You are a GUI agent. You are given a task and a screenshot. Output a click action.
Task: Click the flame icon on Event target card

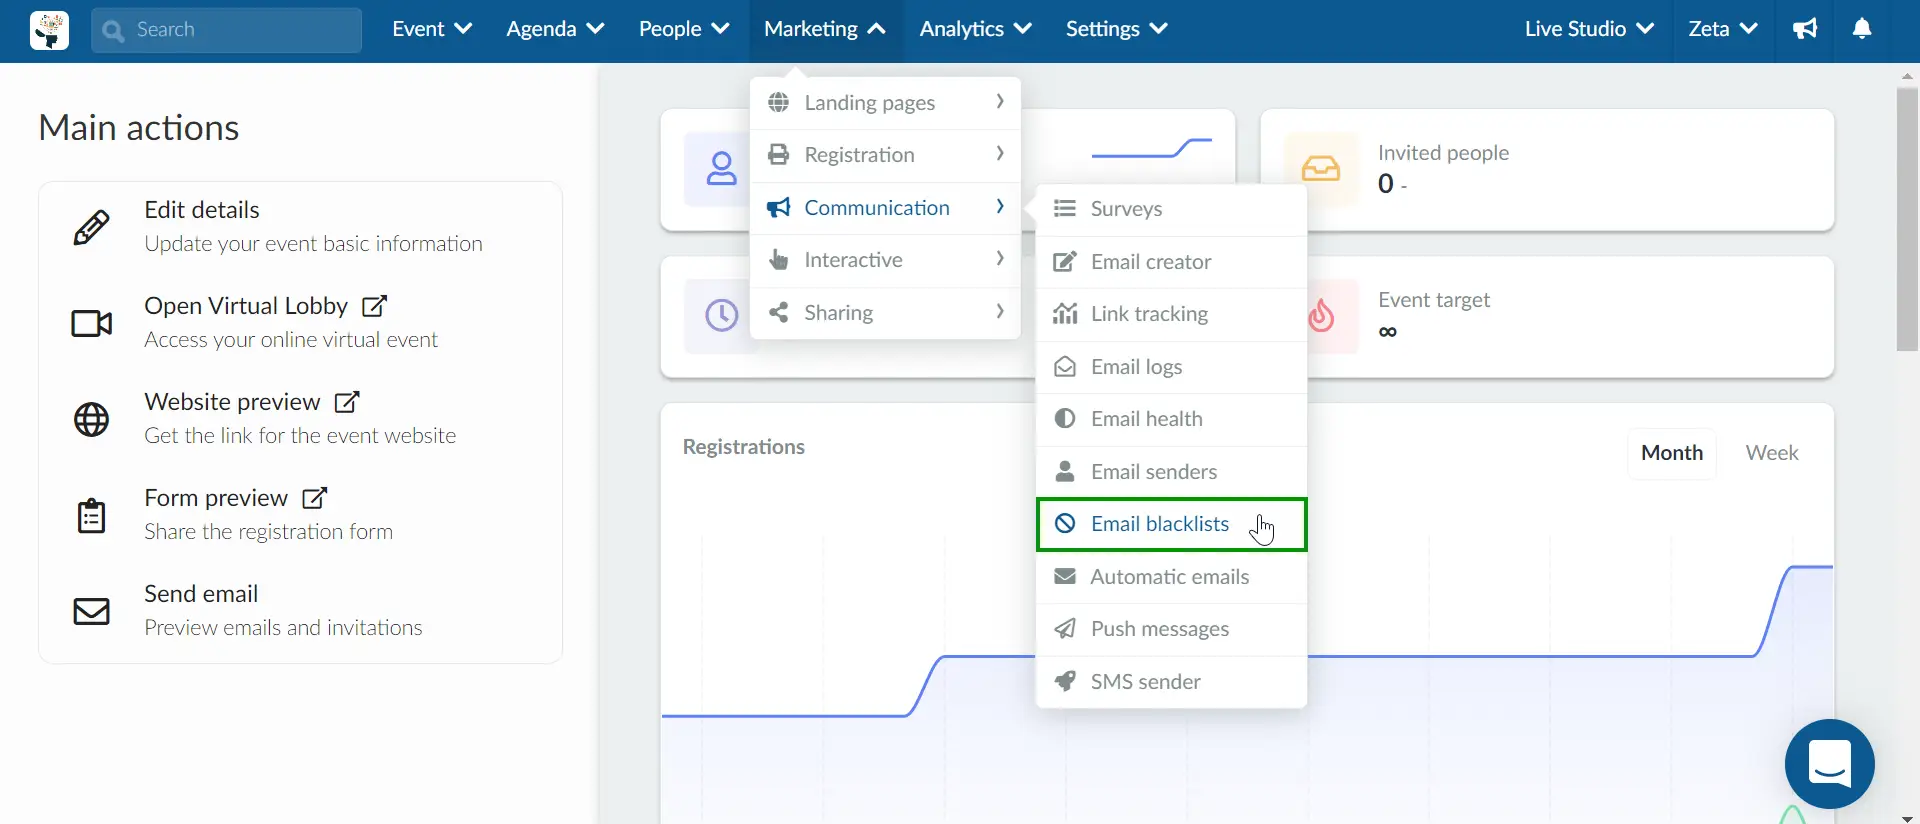point(1321,315)
